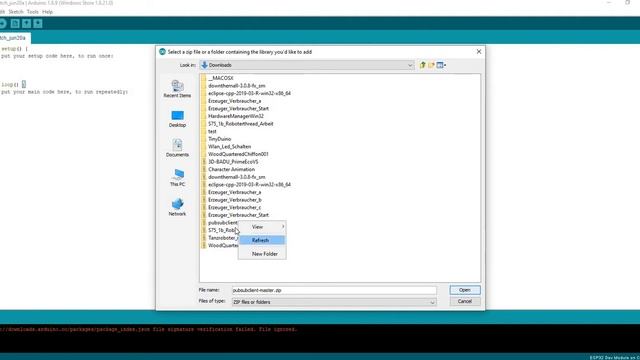Select the Erzeuger_Verbraucher_c zip file
This screenshot has width=640, height=360.
tap(231, 207)
